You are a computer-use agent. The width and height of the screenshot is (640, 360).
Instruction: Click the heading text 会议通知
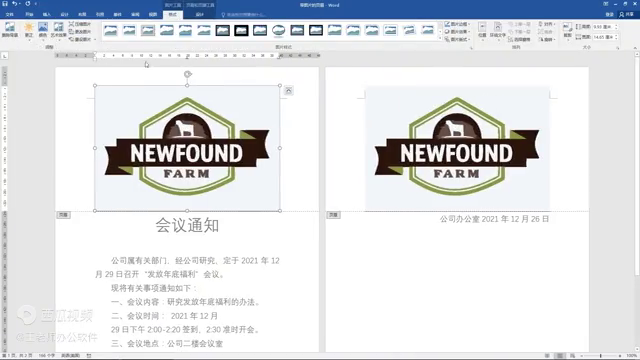pyautogui.click(x=187, y=225)
